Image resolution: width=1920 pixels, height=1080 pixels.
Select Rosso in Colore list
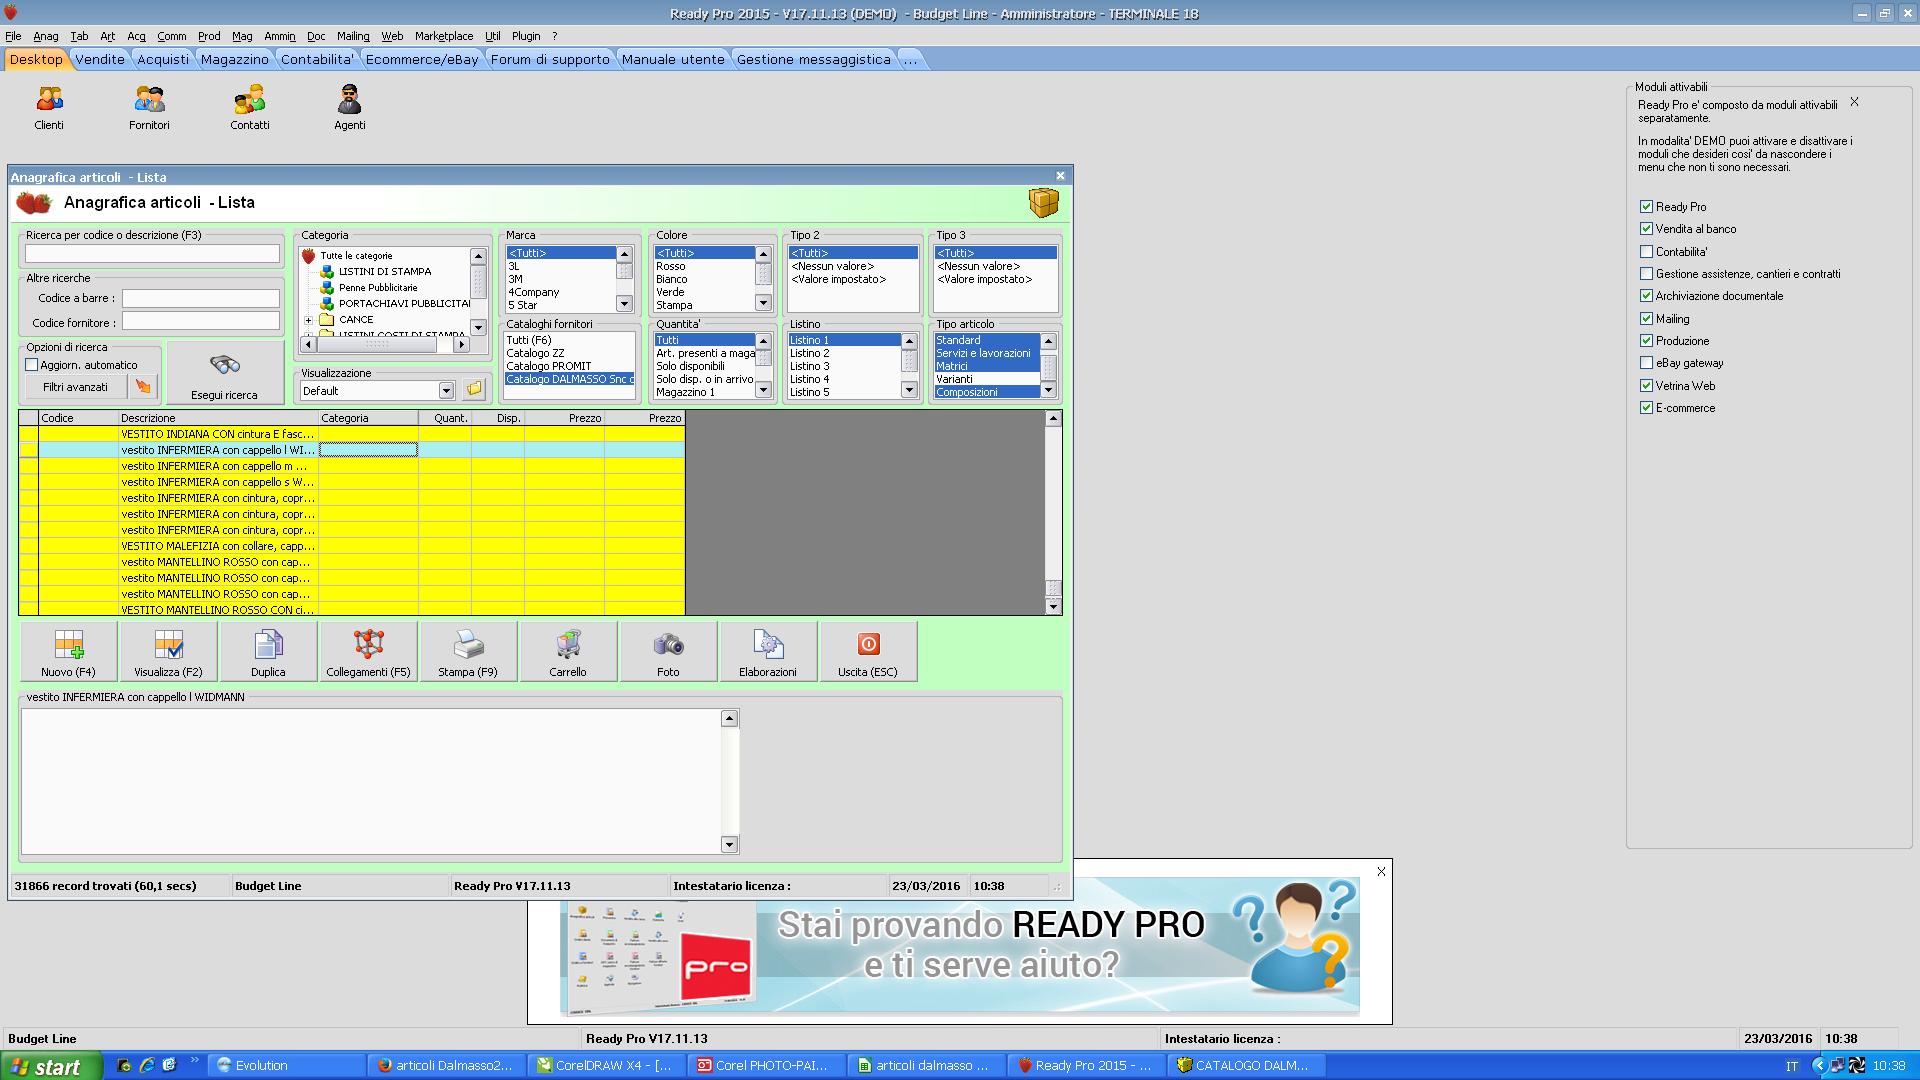(x=671, y=266)
